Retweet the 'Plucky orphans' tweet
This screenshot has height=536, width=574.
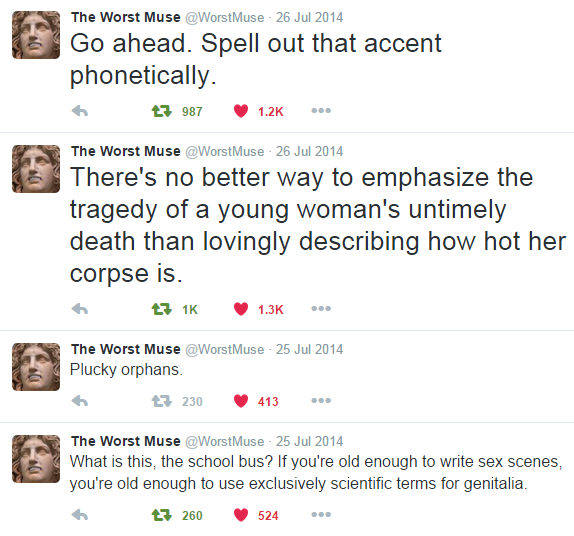click(x=162, y=401)
